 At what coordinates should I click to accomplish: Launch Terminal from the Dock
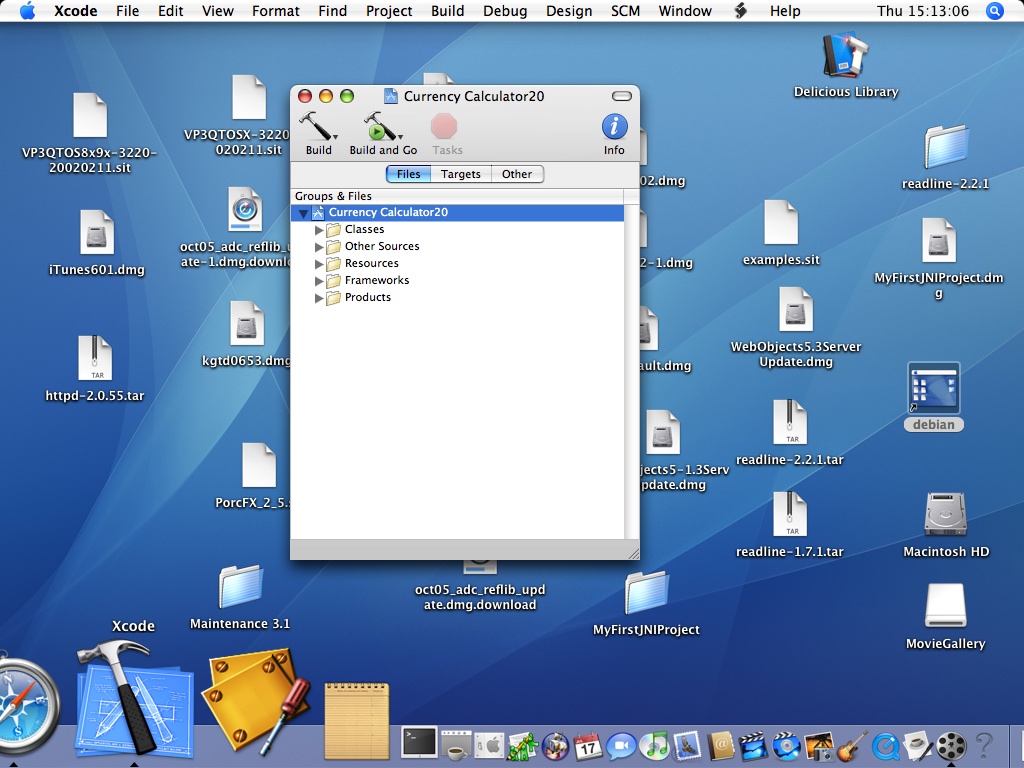coord(419,742)
